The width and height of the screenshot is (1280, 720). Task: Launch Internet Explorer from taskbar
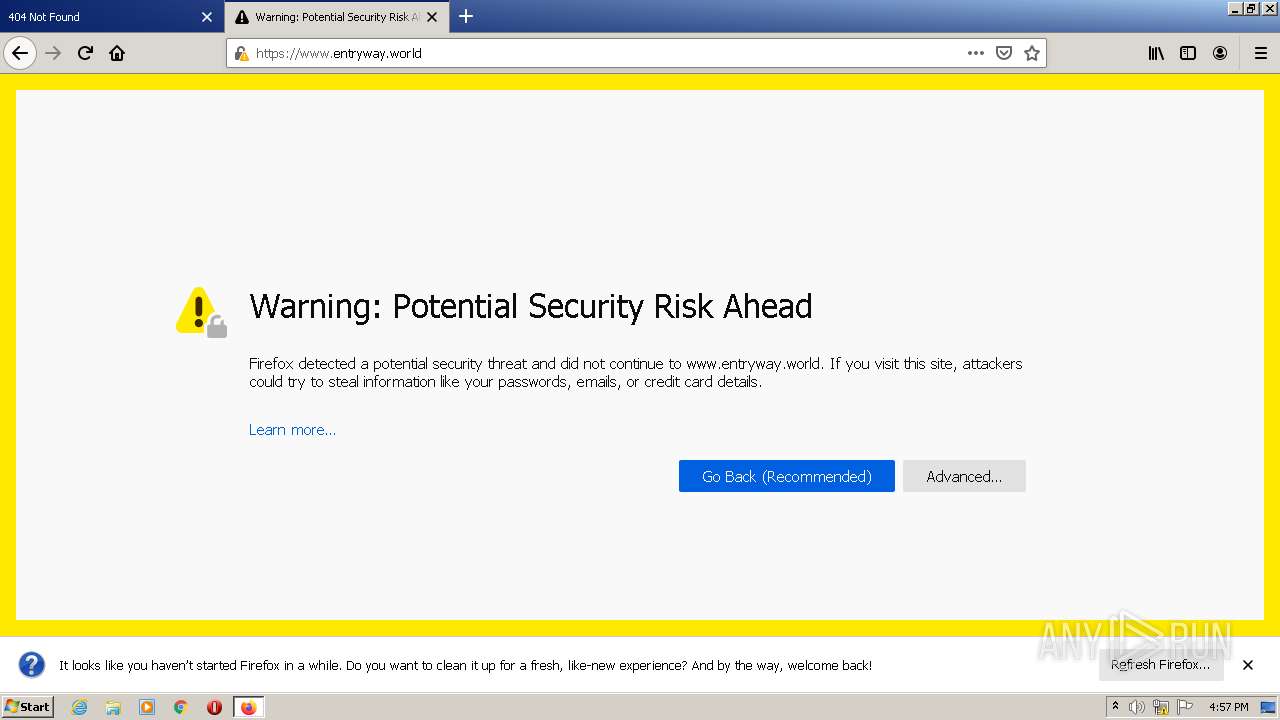pos(79,707)
